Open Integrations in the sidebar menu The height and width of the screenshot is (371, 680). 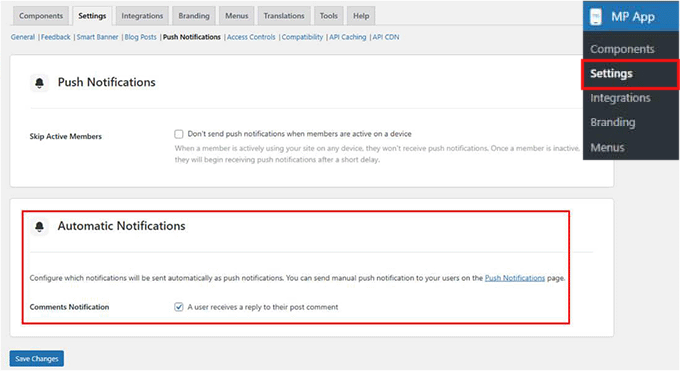620,98
